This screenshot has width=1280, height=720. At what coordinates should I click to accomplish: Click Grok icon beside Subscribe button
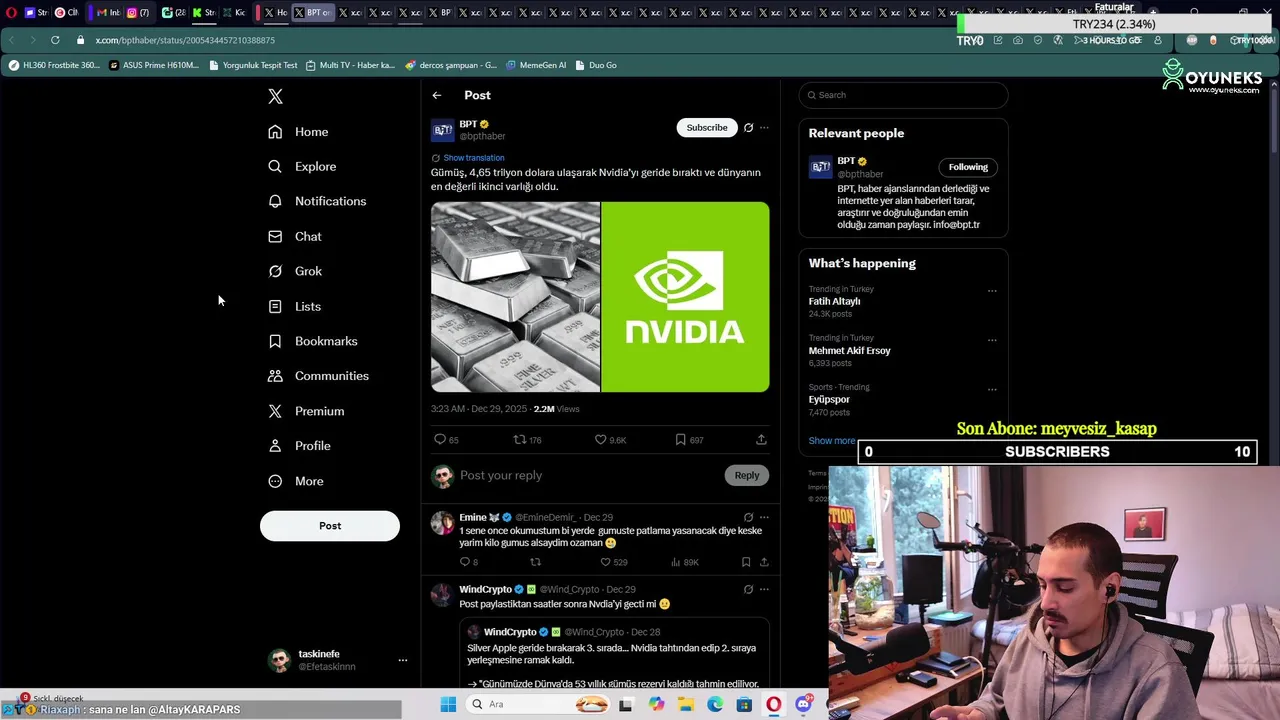[x=748, y=128]
